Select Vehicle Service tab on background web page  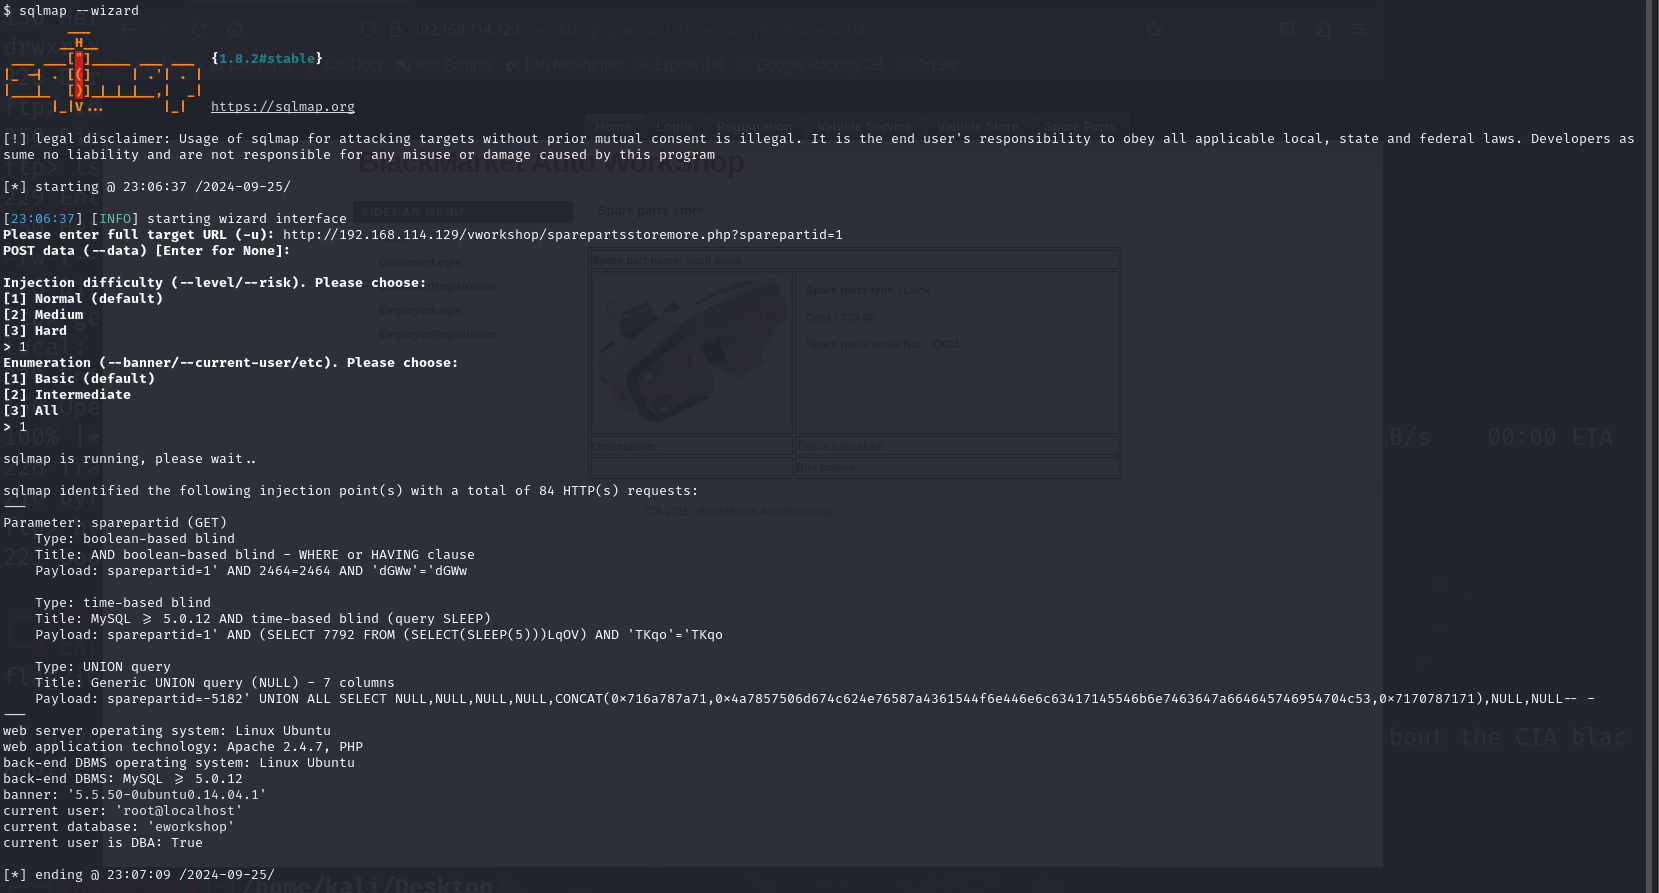864,126
